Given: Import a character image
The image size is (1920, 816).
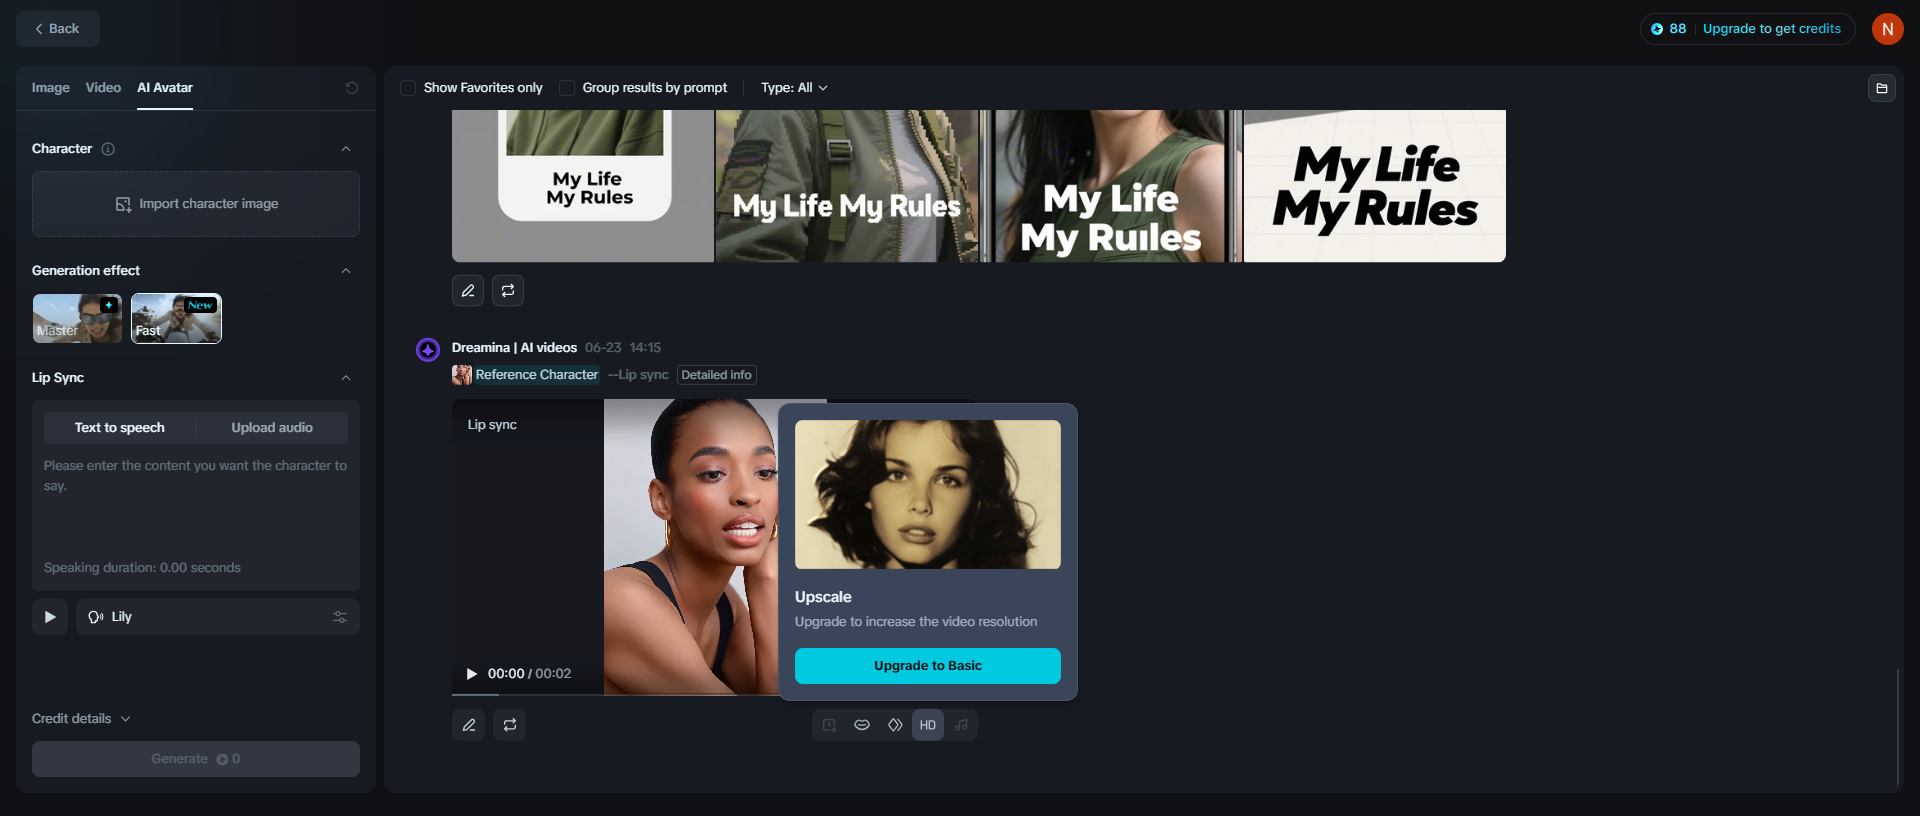Looking at the screenshot, I should coord(196,204).
